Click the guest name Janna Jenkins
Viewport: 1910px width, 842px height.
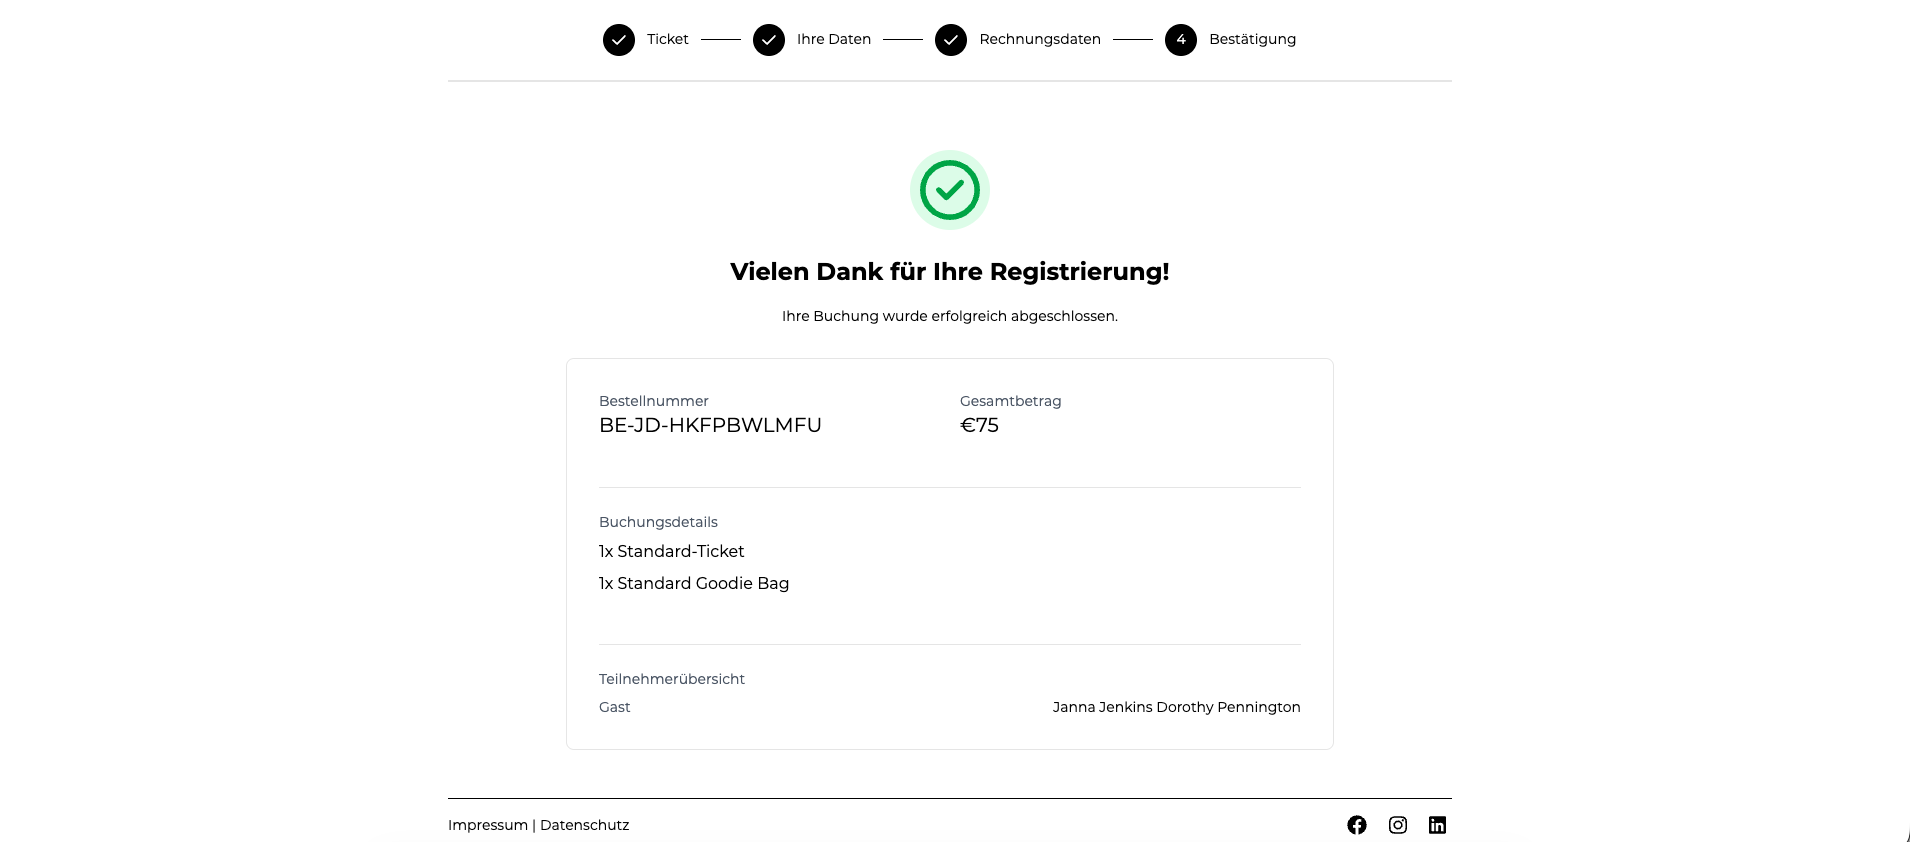coord(1102,707)
